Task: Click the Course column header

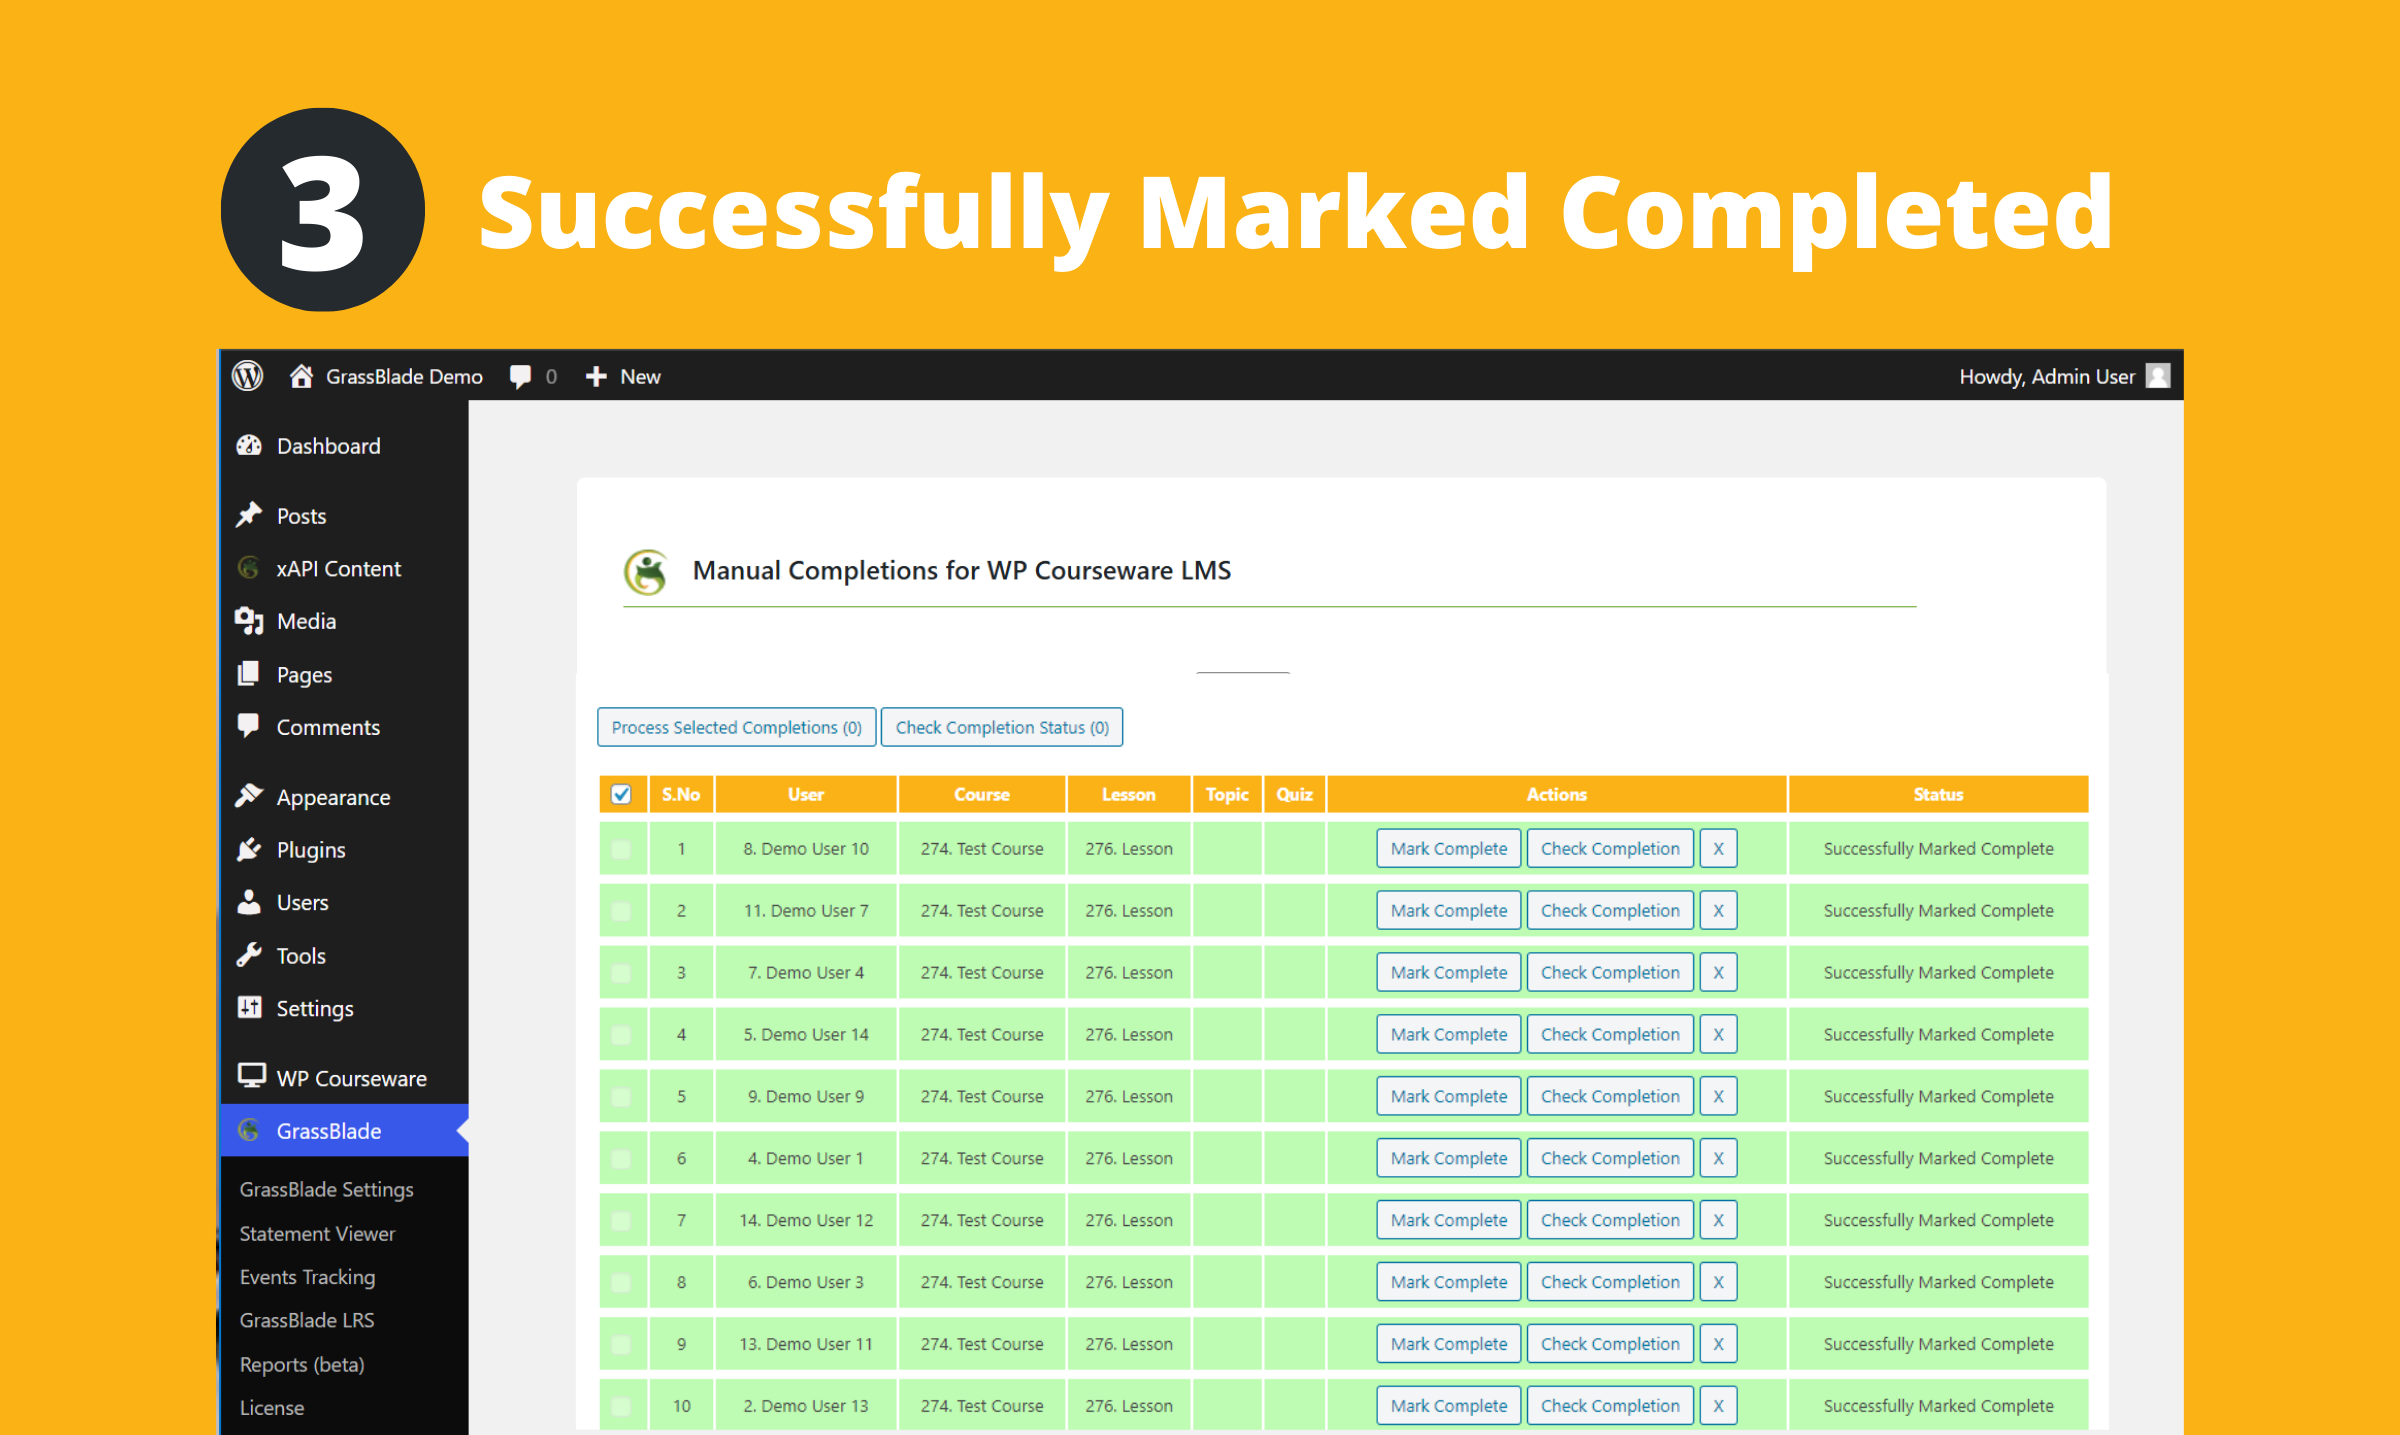Action: click(982, 794)
